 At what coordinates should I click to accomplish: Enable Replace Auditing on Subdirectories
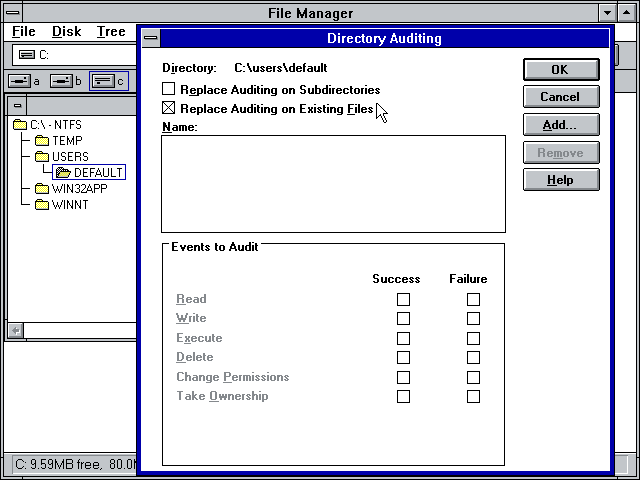169,89
